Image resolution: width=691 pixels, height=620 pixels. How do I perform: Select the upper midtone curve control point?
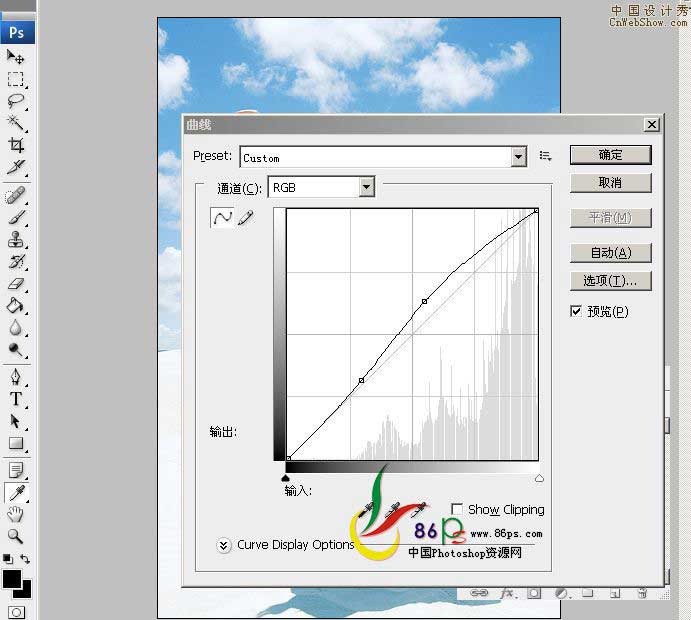click(424, 301)
